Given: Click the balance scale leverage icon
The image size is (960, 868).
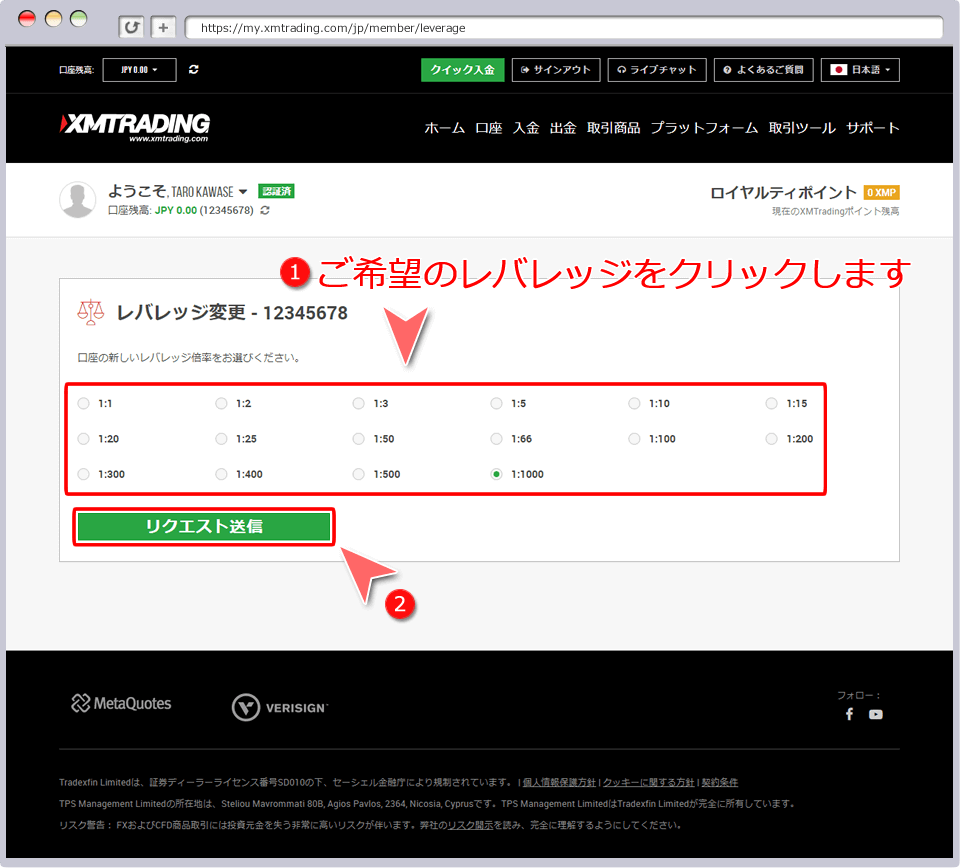Looking at the screenshot, I should [x=91, y=312].
